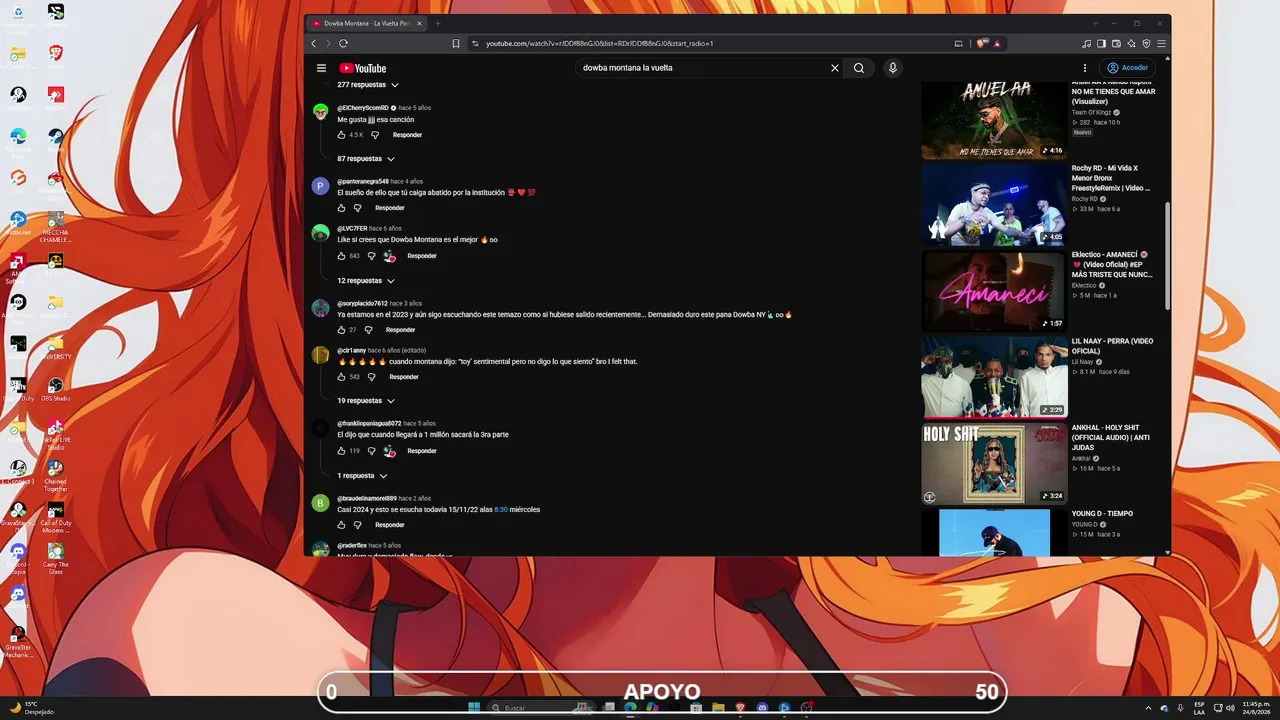Show hidden system tray icons
Screen dimensions: 1280x720
point(1148,708)
